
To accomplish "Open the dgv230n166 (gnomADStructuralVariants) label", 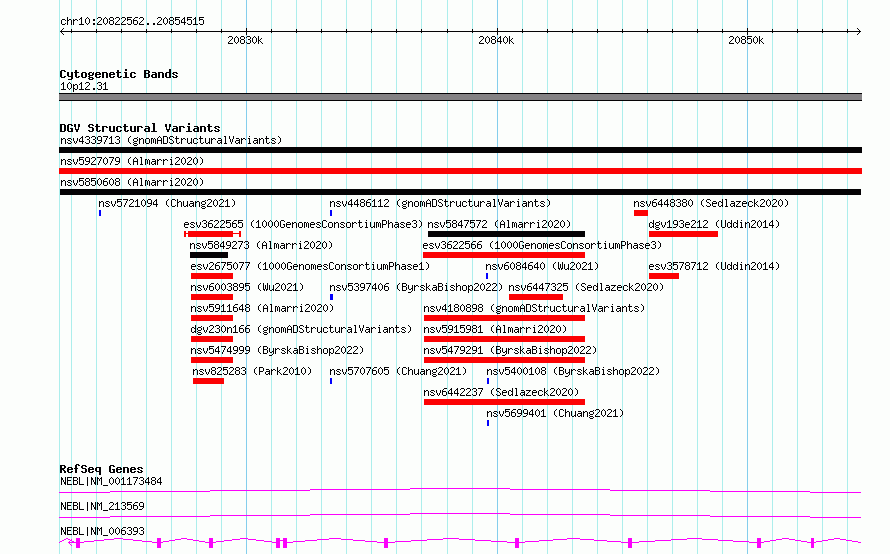I will 301,329.
